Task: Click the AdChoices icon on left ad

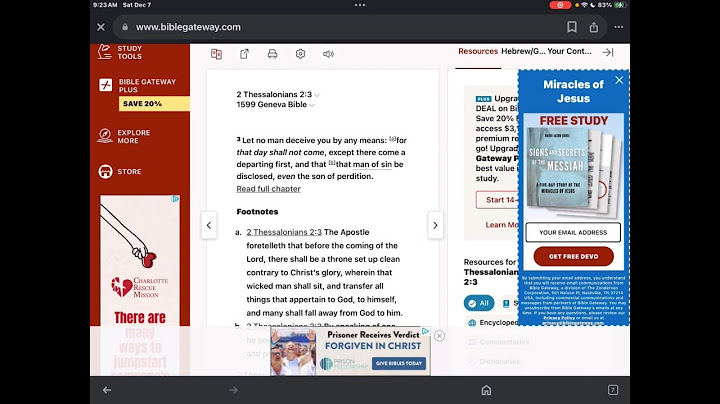Action: [x=175, y=199]
